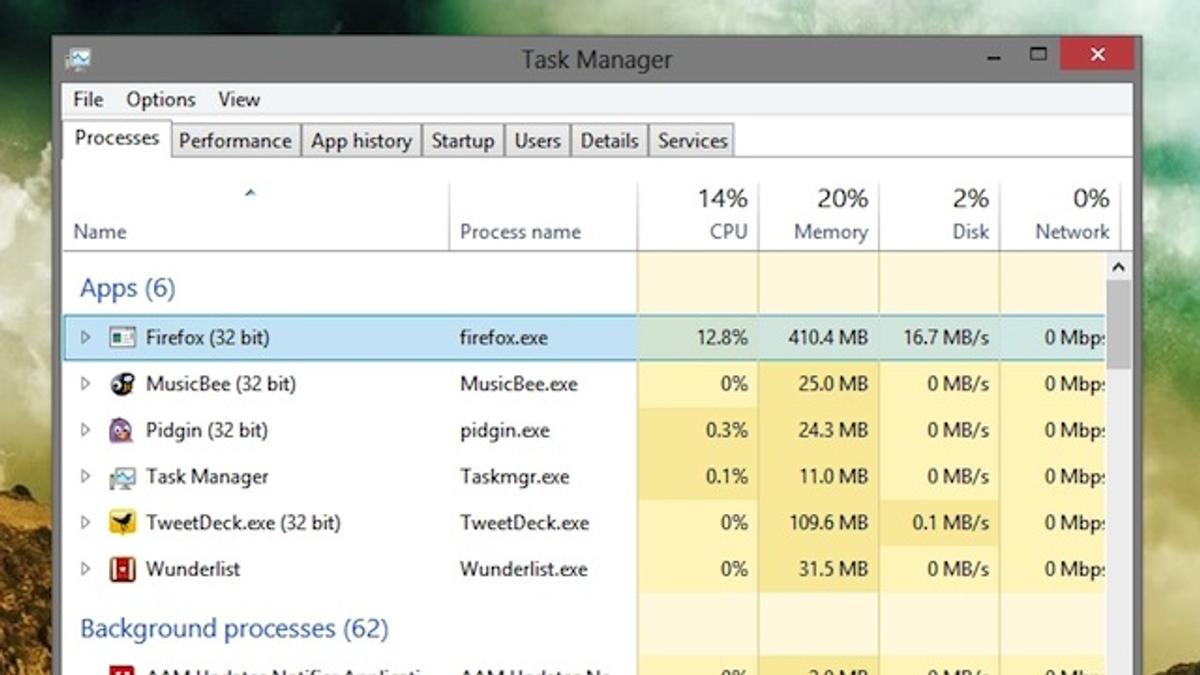Expand the Firefox process group

(x=85, y=338)
